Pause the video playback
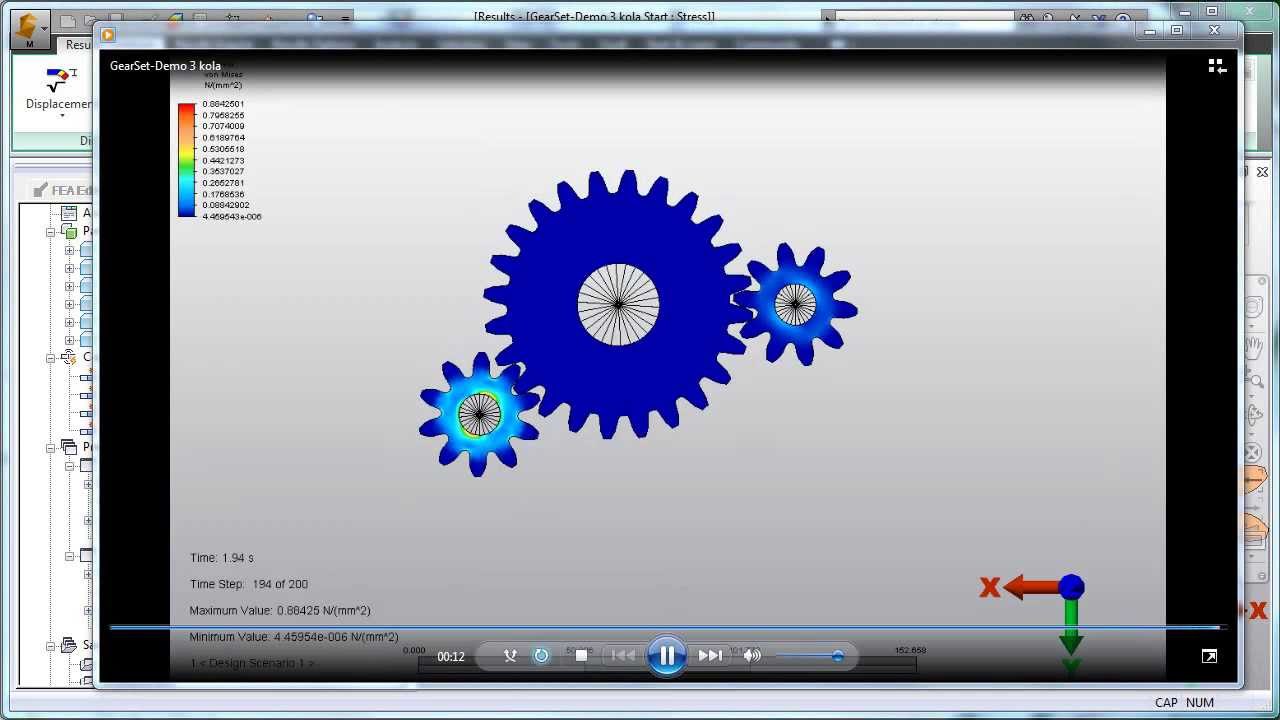Screen dimensions: 1280x720 (666, 656)
